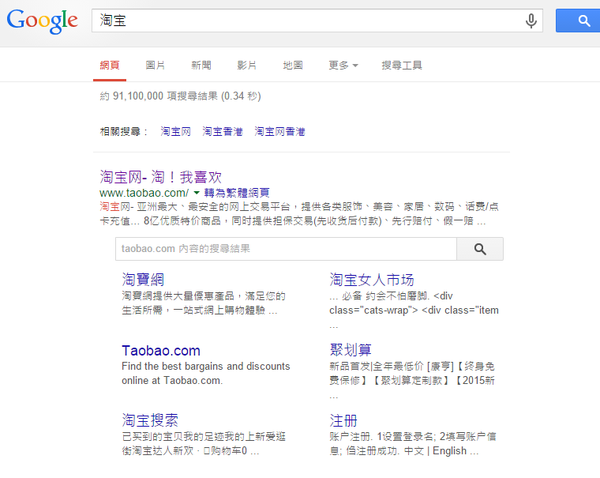Click result count text 約 91,100,000 項搜尋結果
The height and width of the screenshot is (478, 600).
(159, 96)
